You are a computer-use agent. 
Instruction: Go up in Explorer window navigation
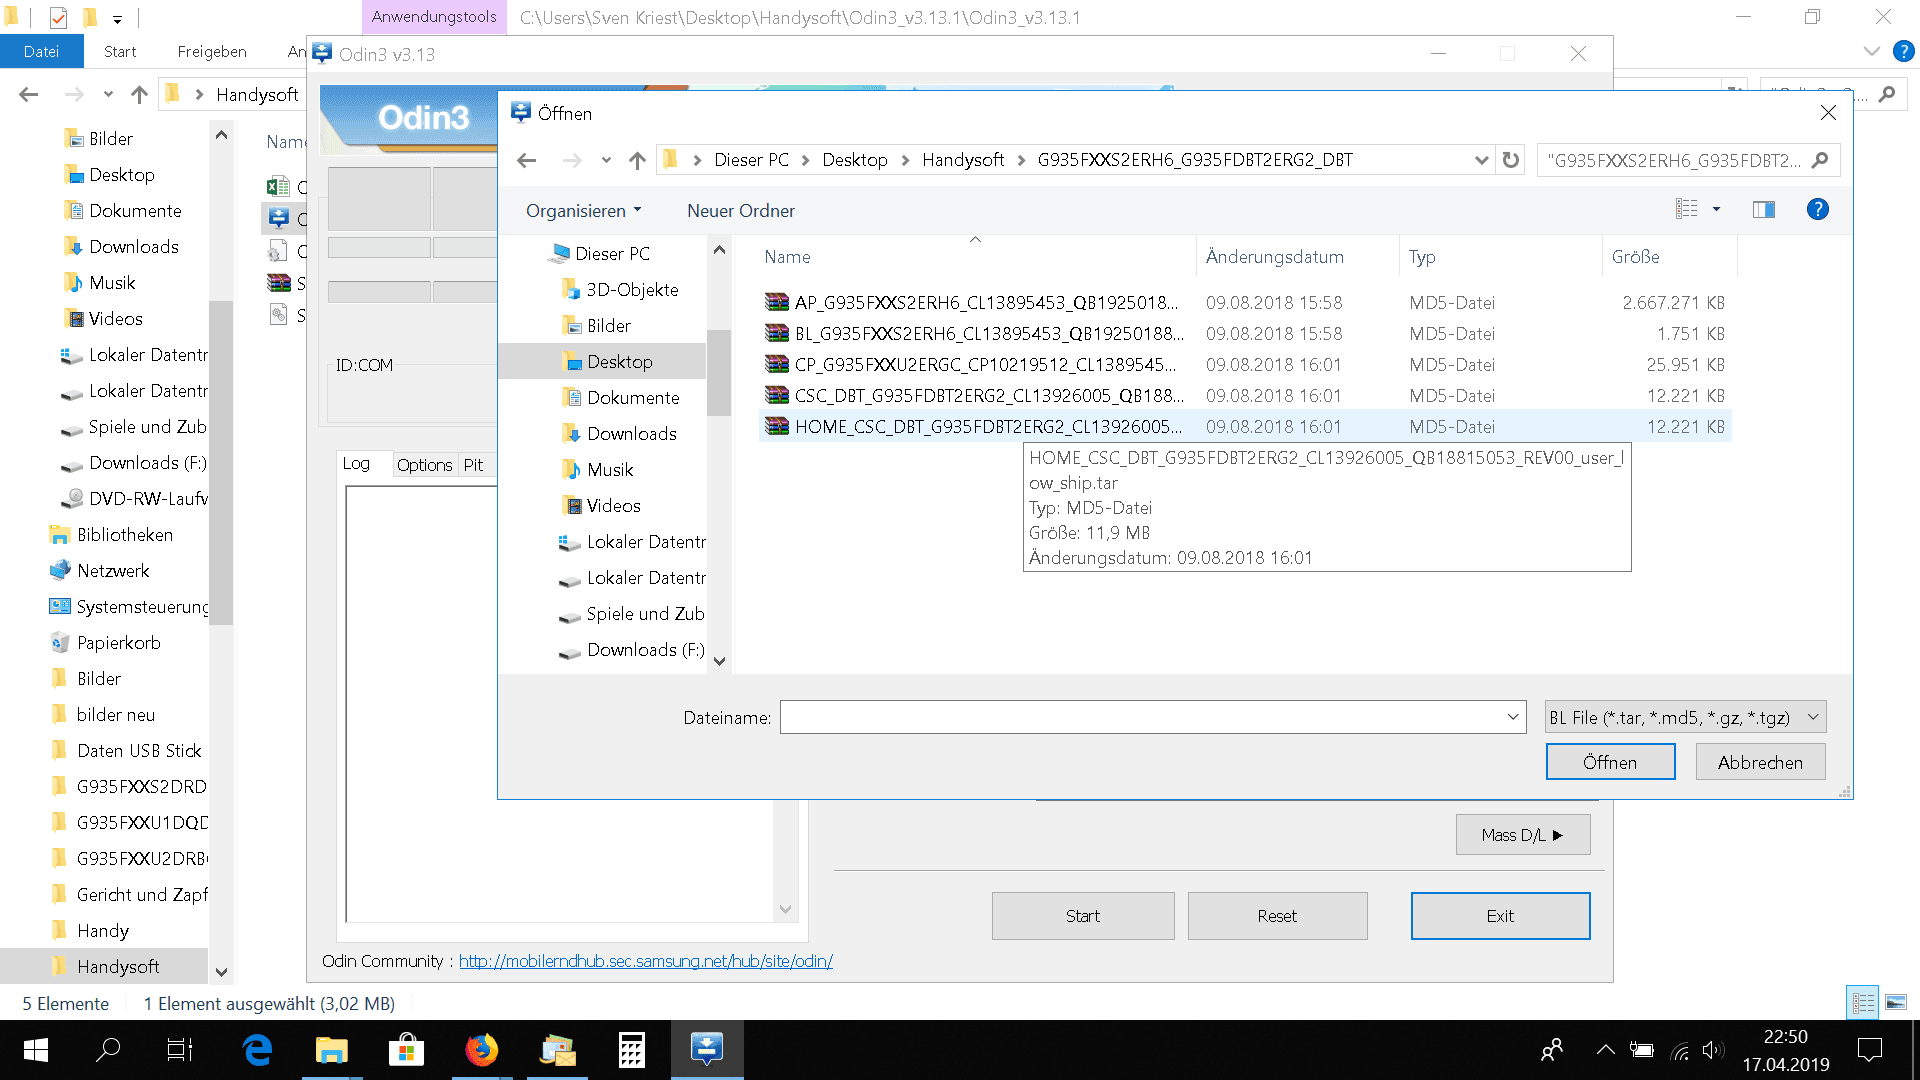click(139, 94)
